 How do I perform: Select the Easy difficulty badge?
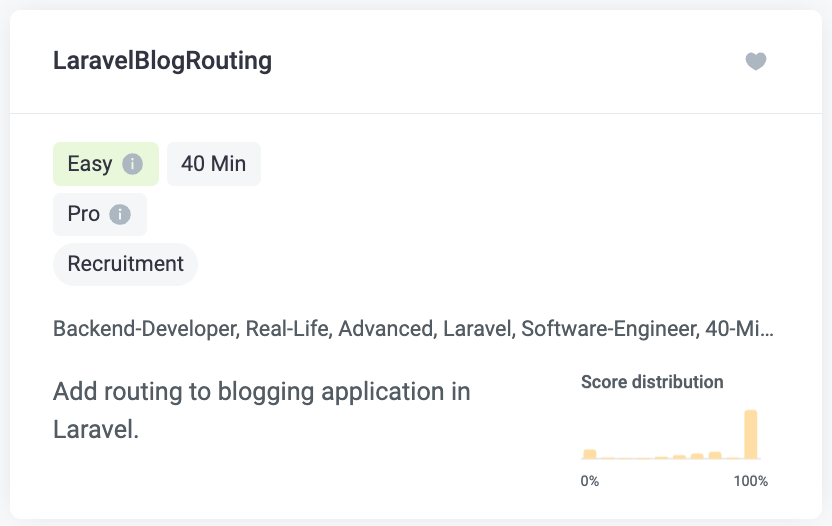click(x=106, y=164)
